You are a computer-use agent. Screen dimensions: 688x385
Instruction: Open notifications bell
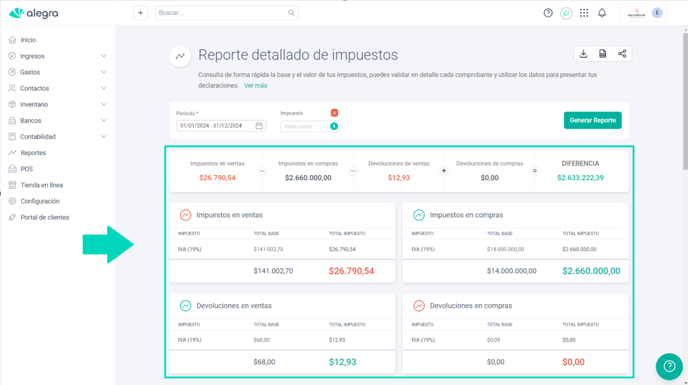click(x=602, y=13)
